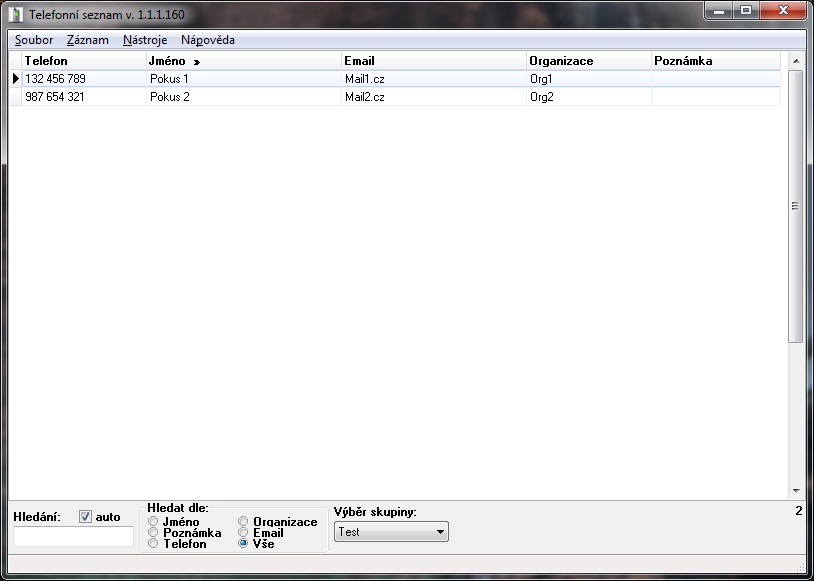814x581 pixels.
Task: Select the phone cell 132 456 789
Action: [84, 78]
